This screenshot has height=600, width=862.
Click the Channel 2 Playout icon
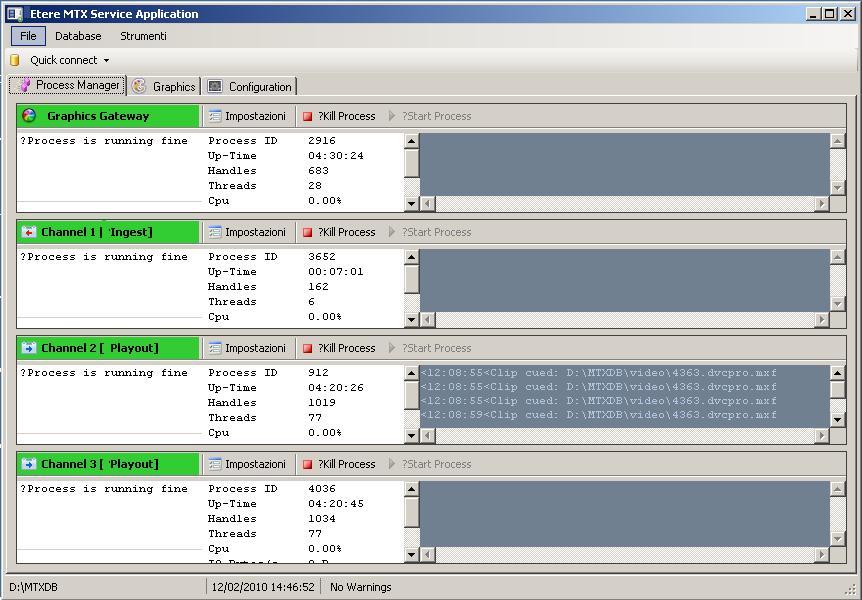29,348
